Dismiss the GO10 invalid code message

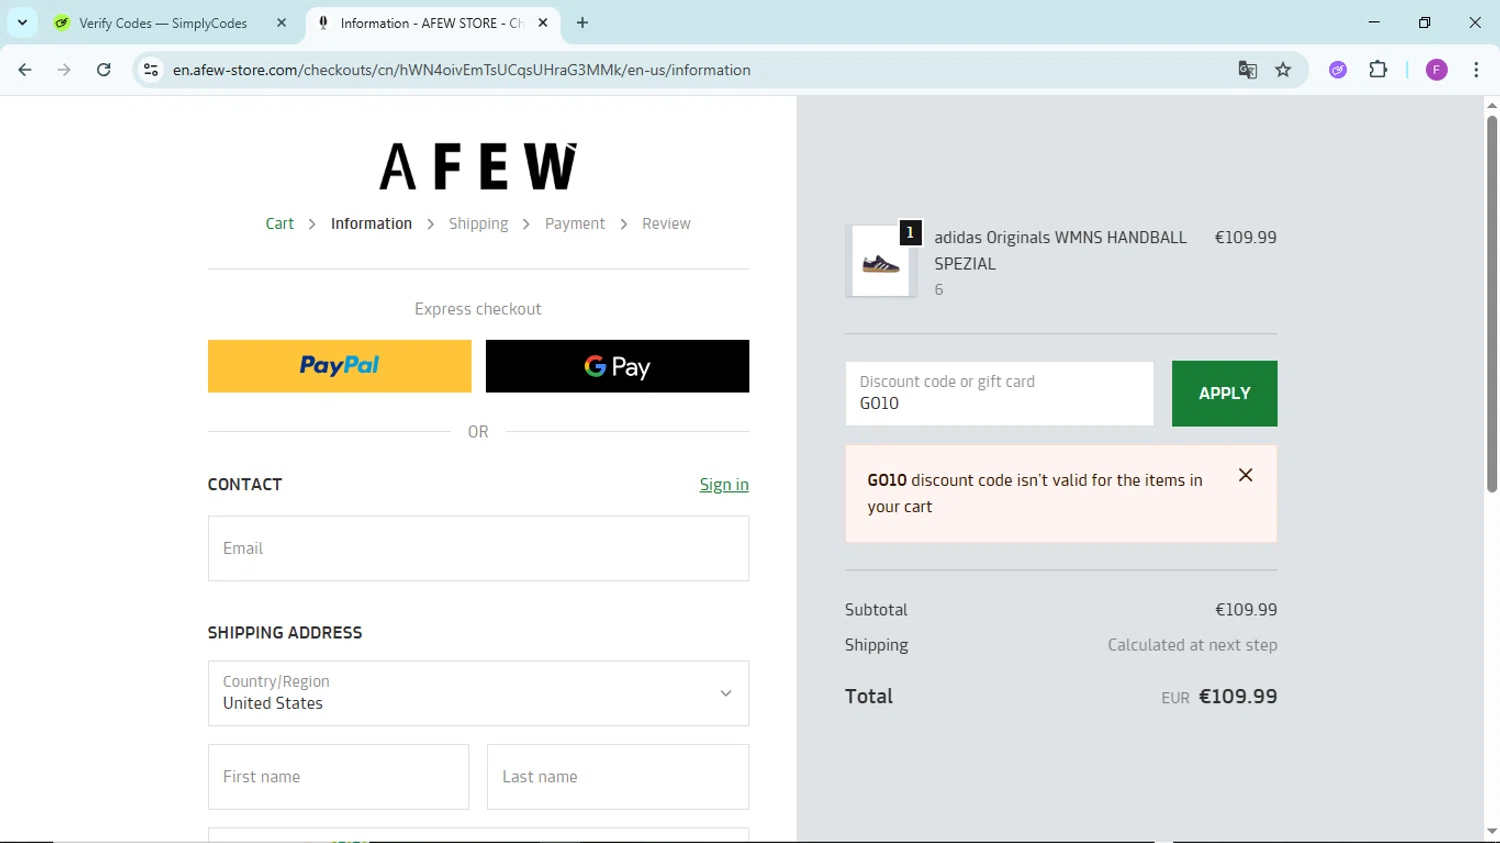tap(1245, 476)
